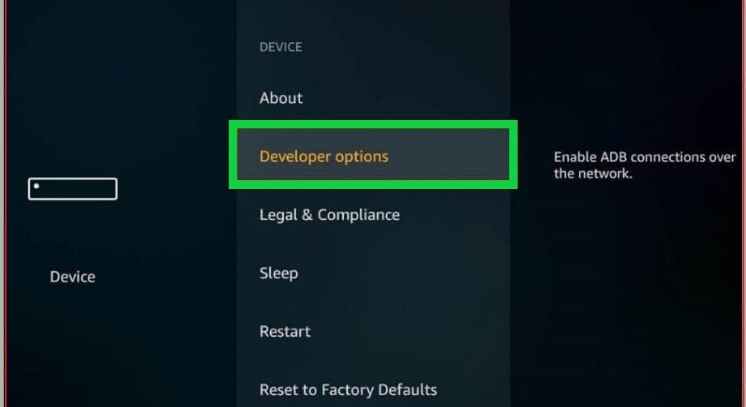Choose the Sleep option

[x=279, y=273]
